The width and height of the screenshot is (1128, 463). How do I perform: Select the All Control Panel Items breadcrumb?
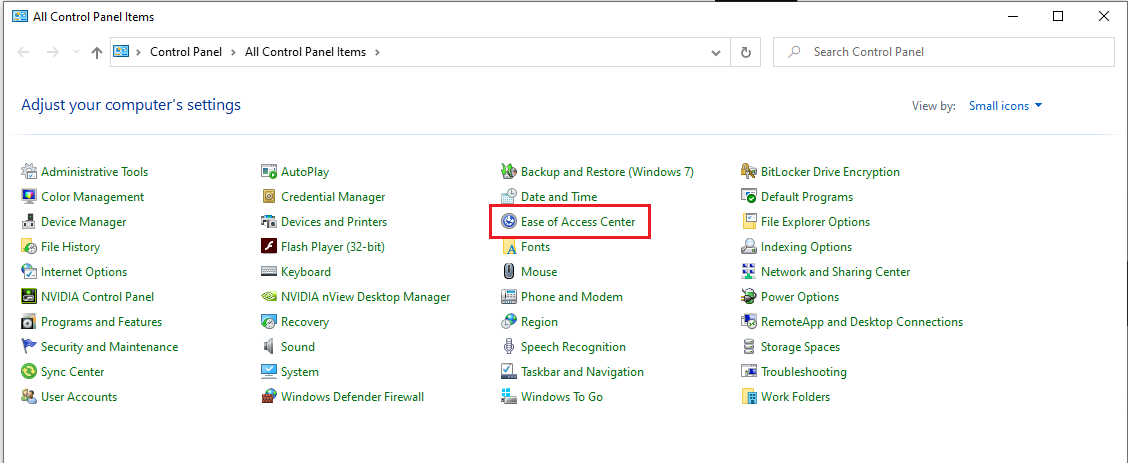point(306,52)
